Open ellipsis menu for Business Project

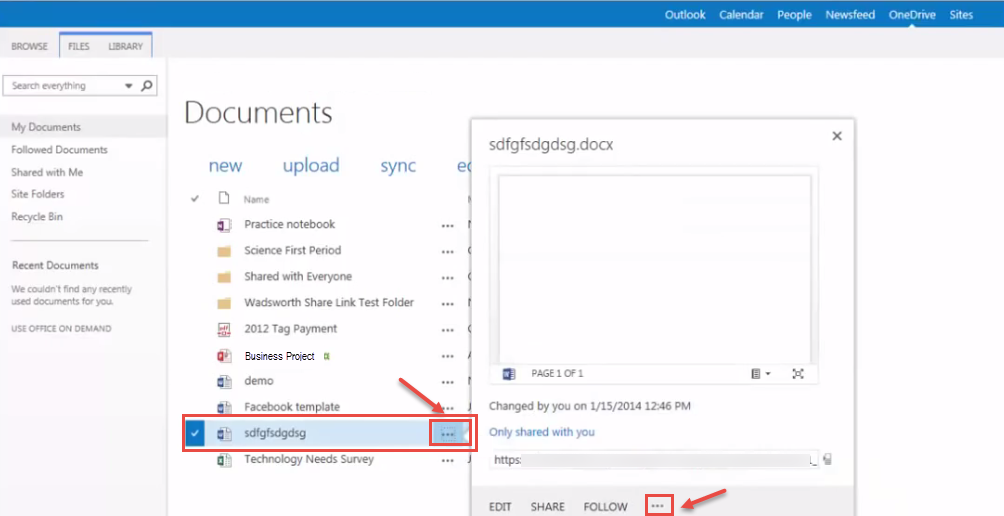[448, 357]
